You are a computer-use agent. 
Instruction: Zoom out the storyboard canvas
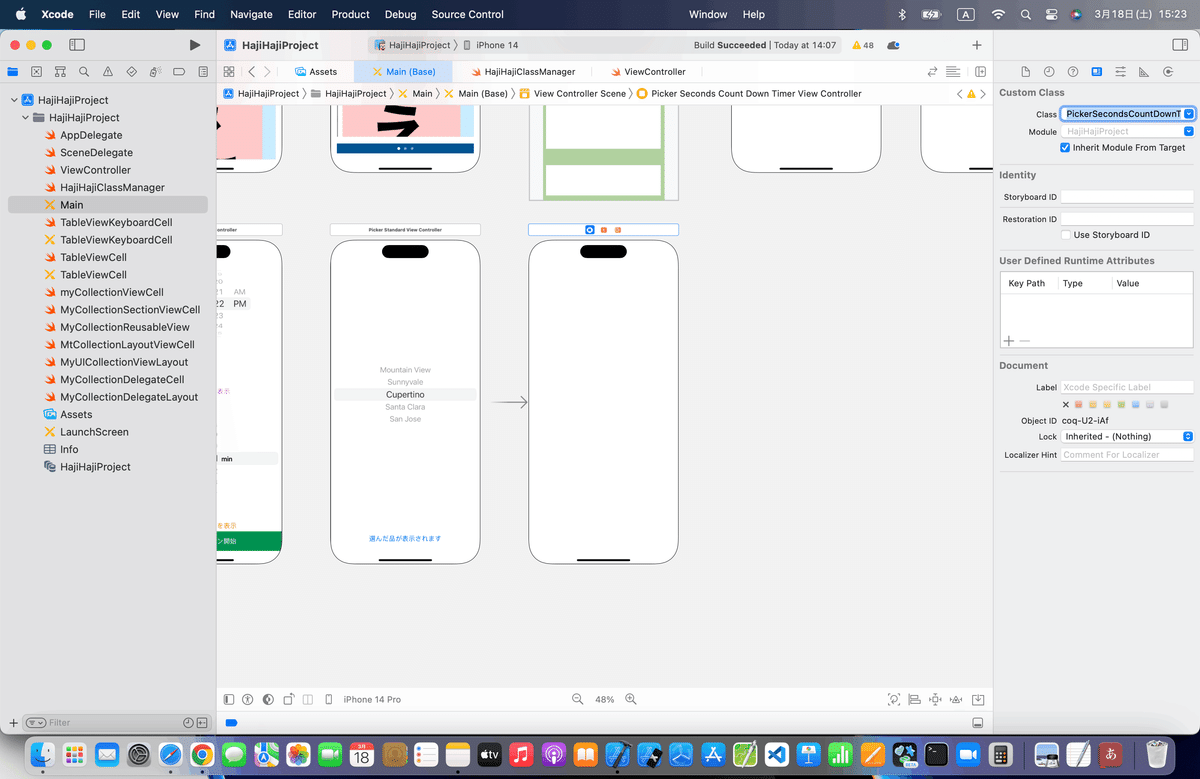tap(577, 699)
